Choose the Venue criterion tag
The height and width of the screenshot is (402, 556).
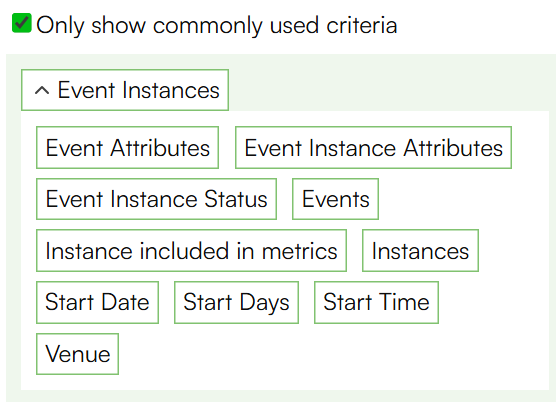pos(77,354)
